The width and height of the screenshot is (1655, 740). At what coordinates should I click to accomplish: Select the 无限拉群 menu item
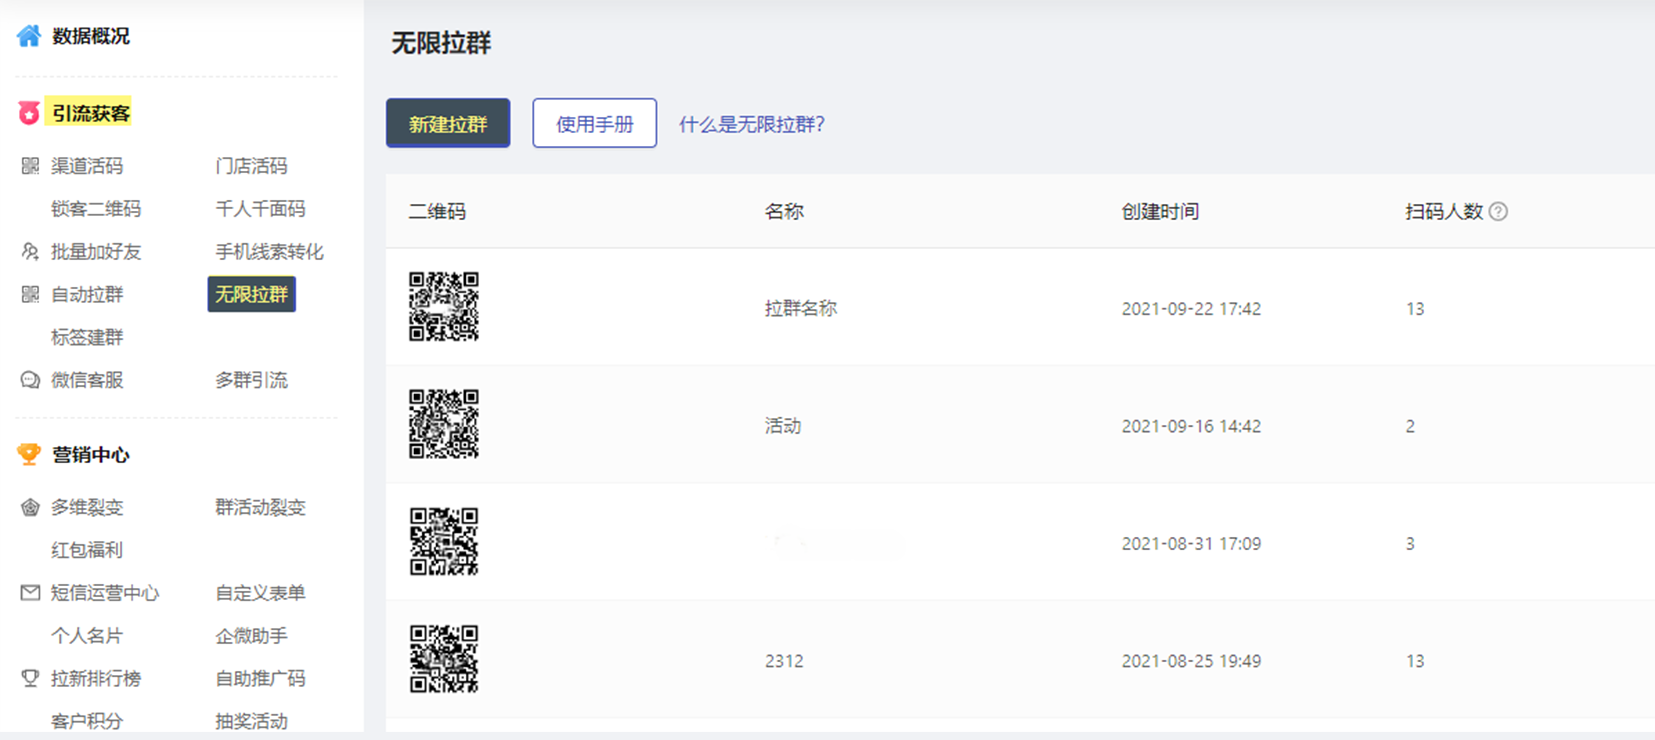[252, 294]
